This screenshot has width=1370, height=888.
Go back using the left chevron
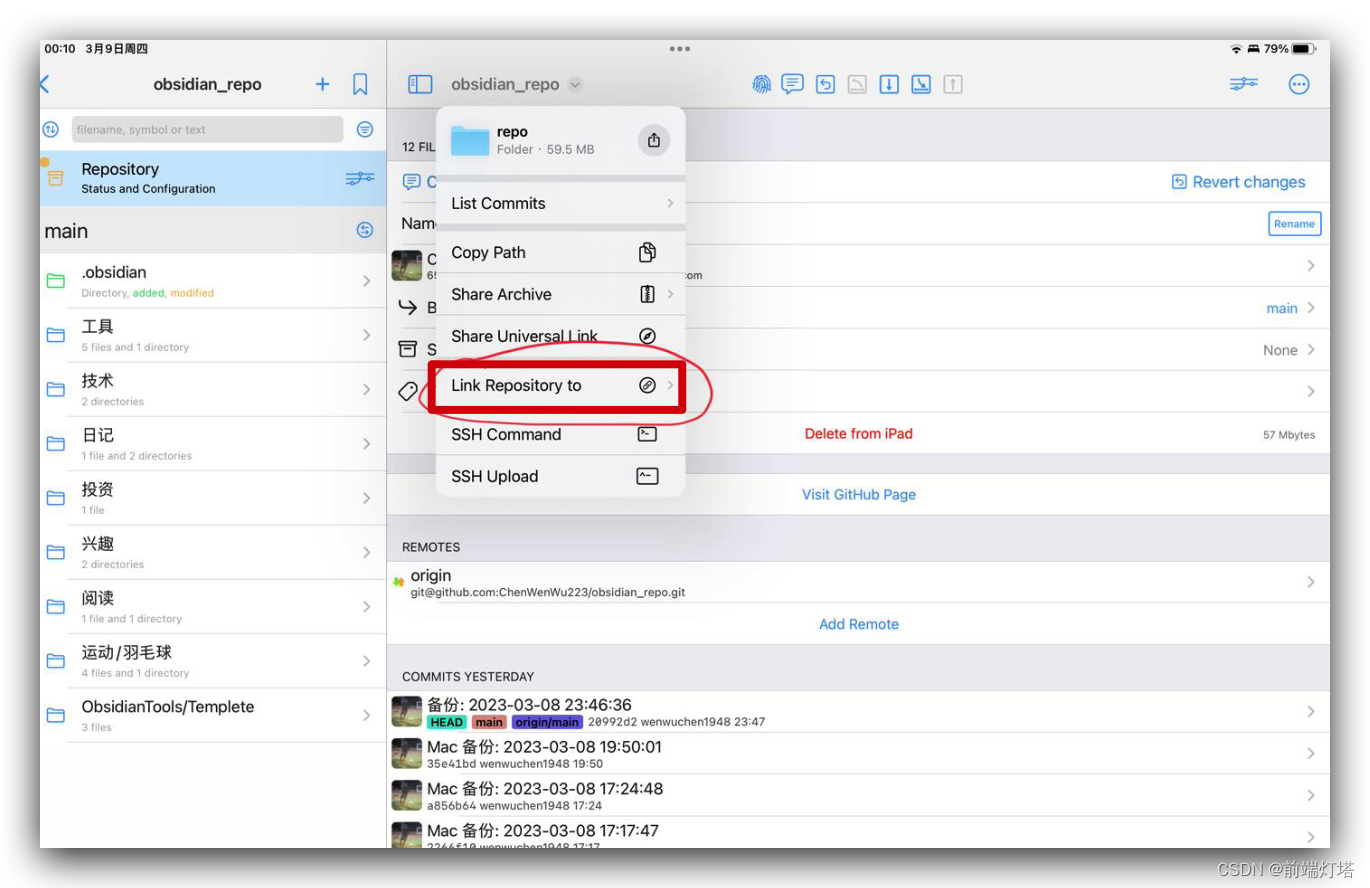coord(44,85)
